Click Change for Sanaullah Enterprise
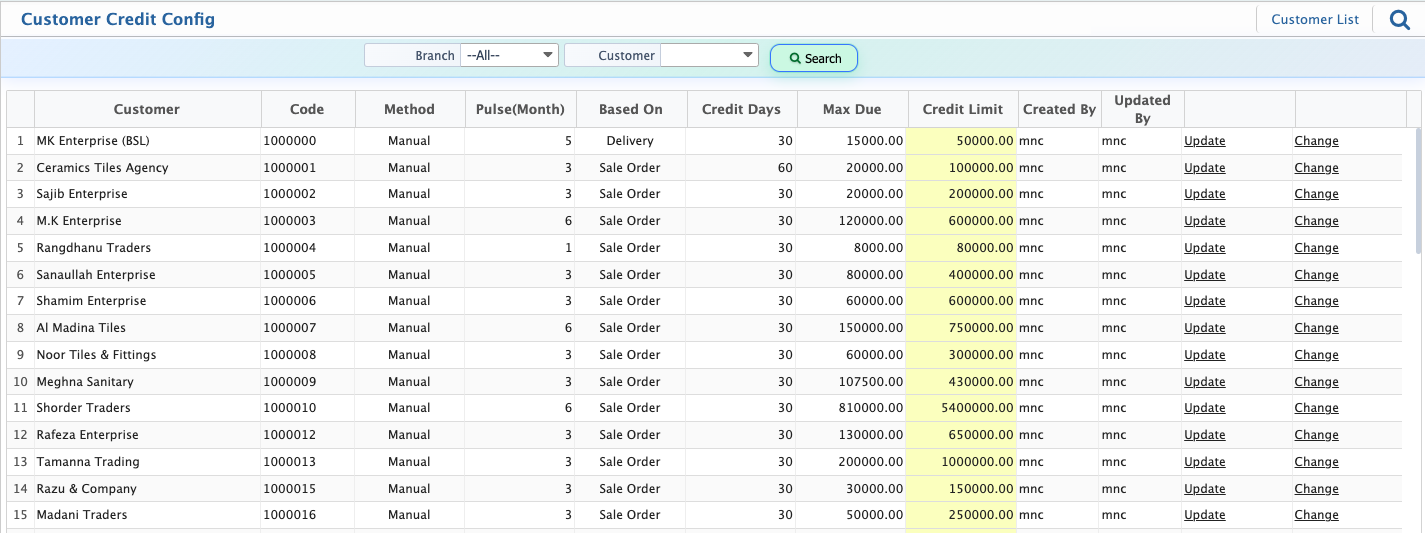This screenshot has width=1425, height=533. (x=1316, y=275)
